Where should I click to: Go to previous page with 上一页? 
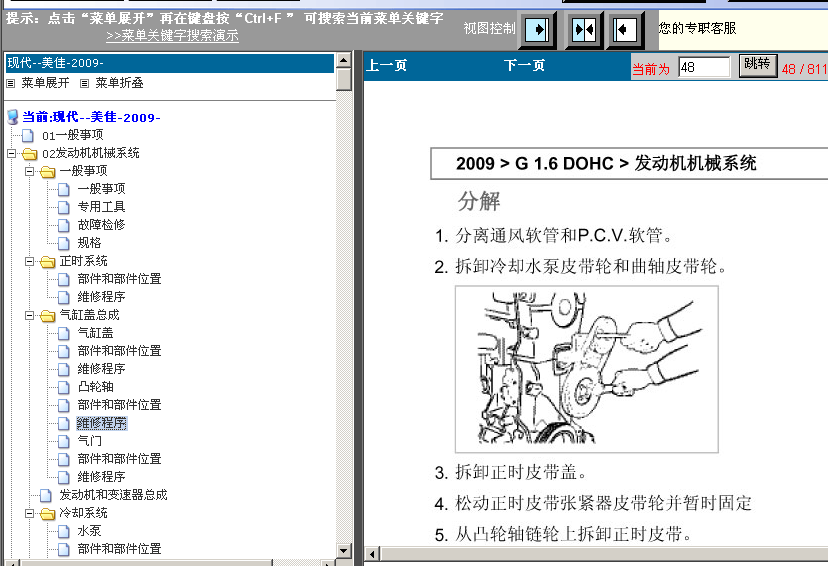tap(387, 65)
